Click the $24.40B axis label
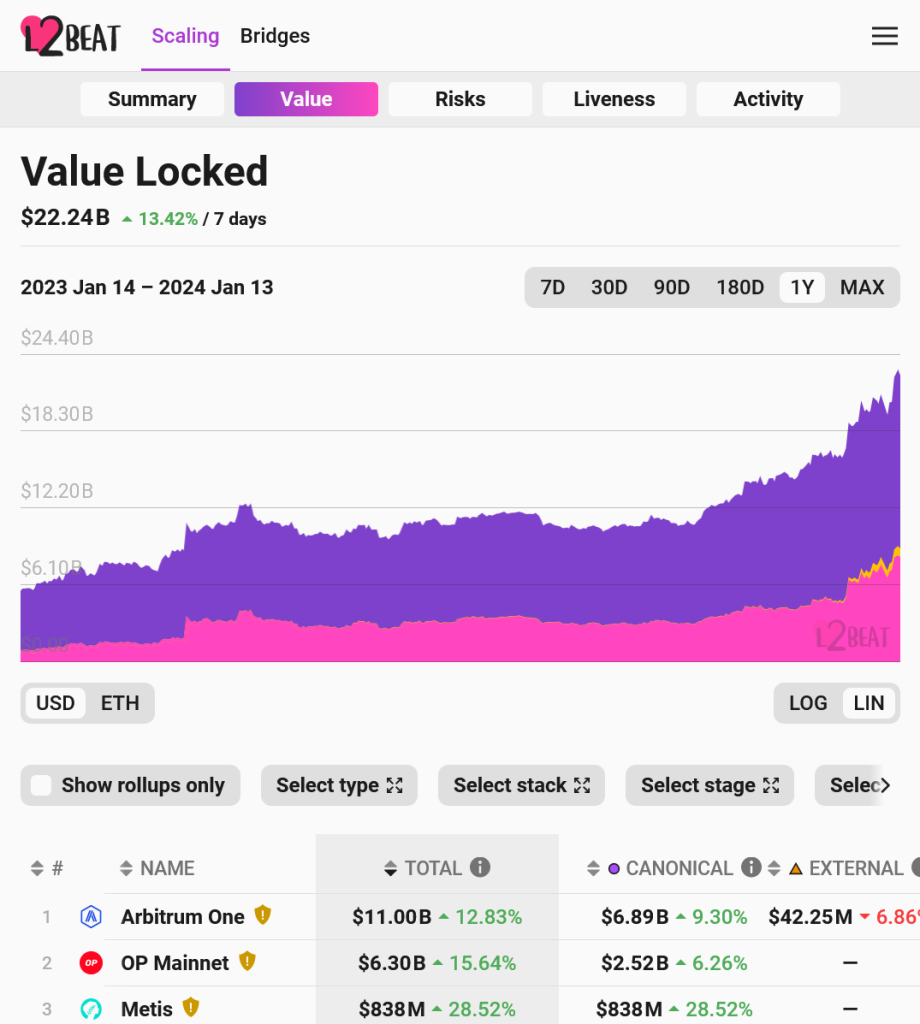The height and width of the screenshot is (1024, 920). 57,338
